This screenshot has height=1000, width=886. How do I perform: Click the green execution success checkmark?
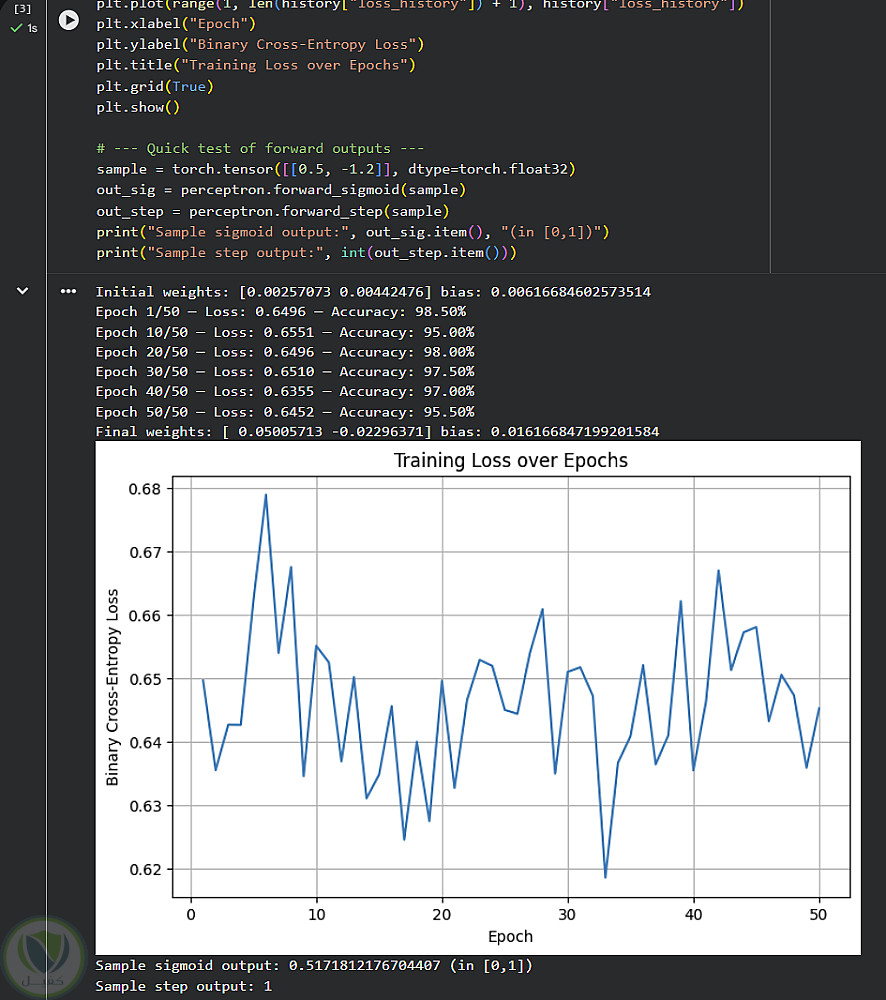click(x=15, y=28)
